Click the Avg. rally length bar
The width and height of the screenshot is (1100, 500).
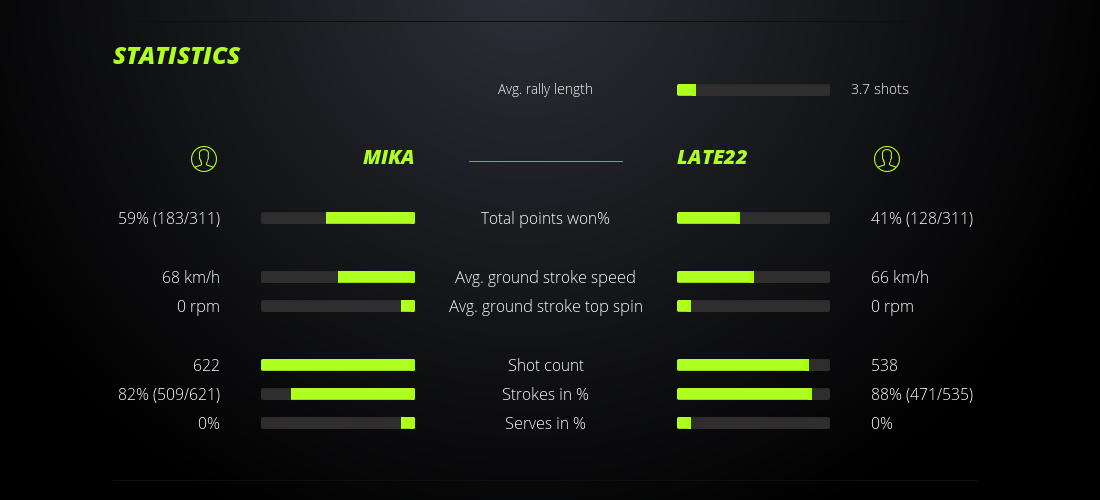coord(753,90)
